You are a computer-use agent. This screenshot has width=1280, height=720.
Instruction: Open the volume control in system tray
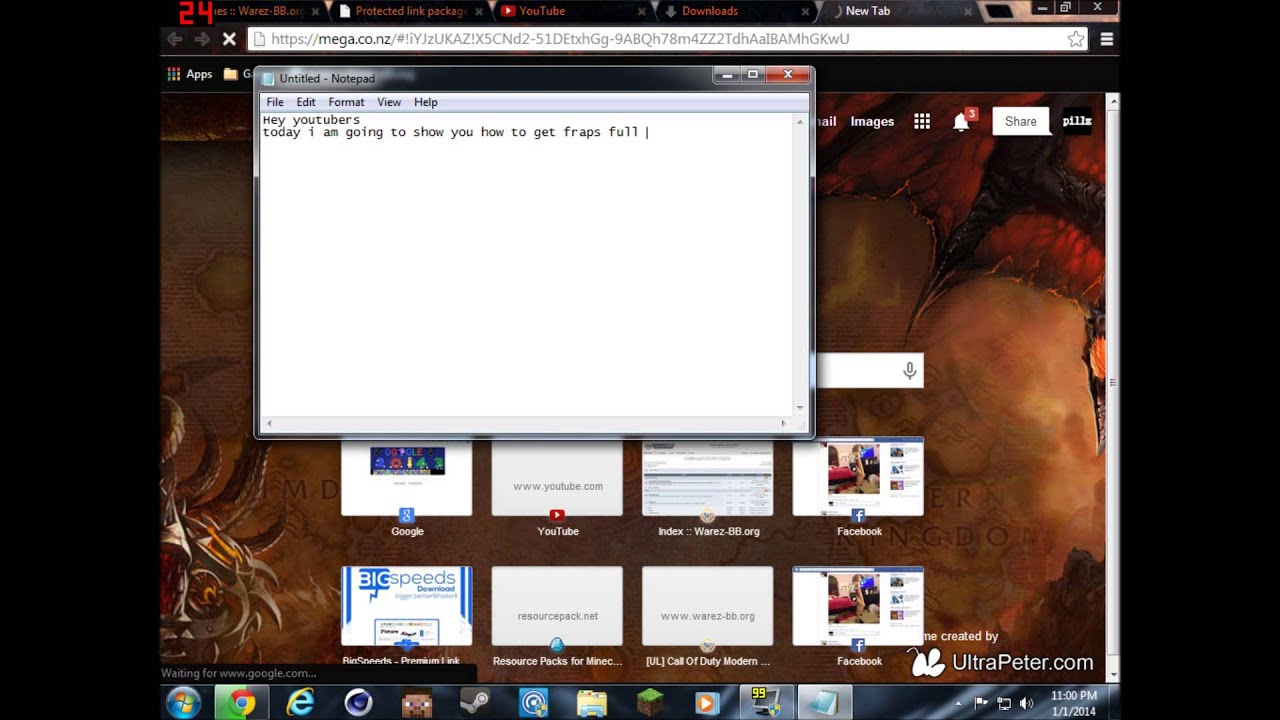[1025, 703]
